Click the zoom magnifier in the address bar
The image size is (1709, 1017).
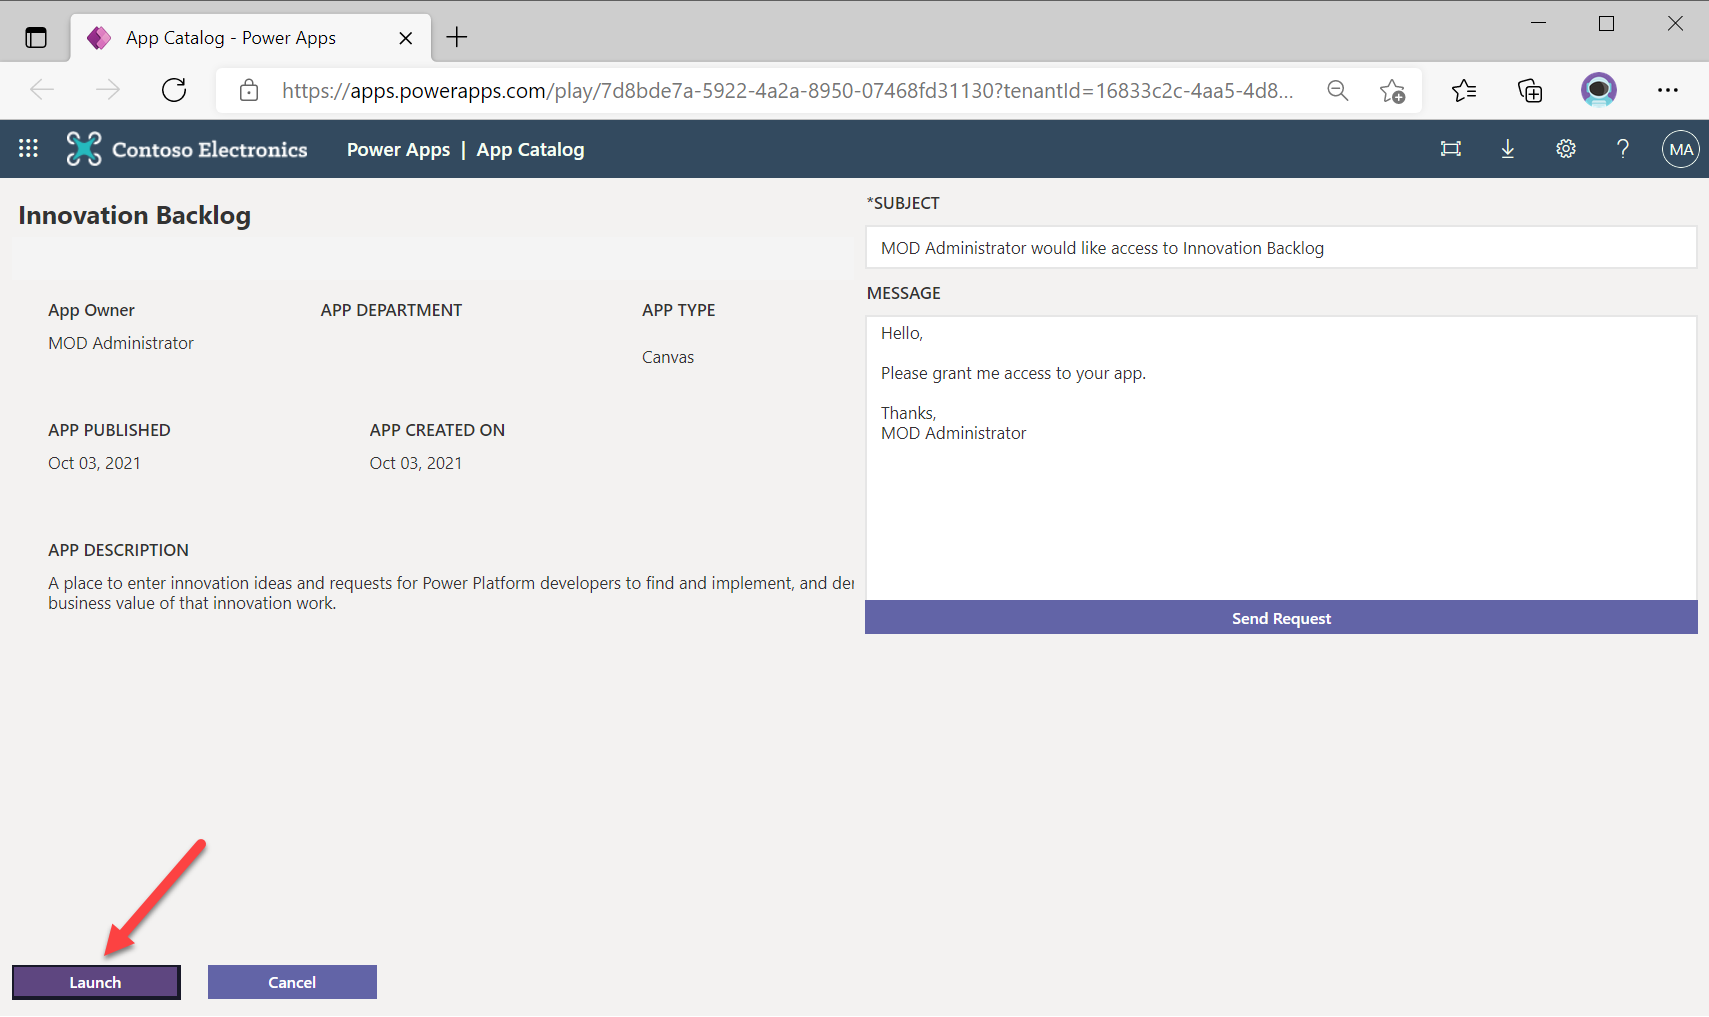1338,90
